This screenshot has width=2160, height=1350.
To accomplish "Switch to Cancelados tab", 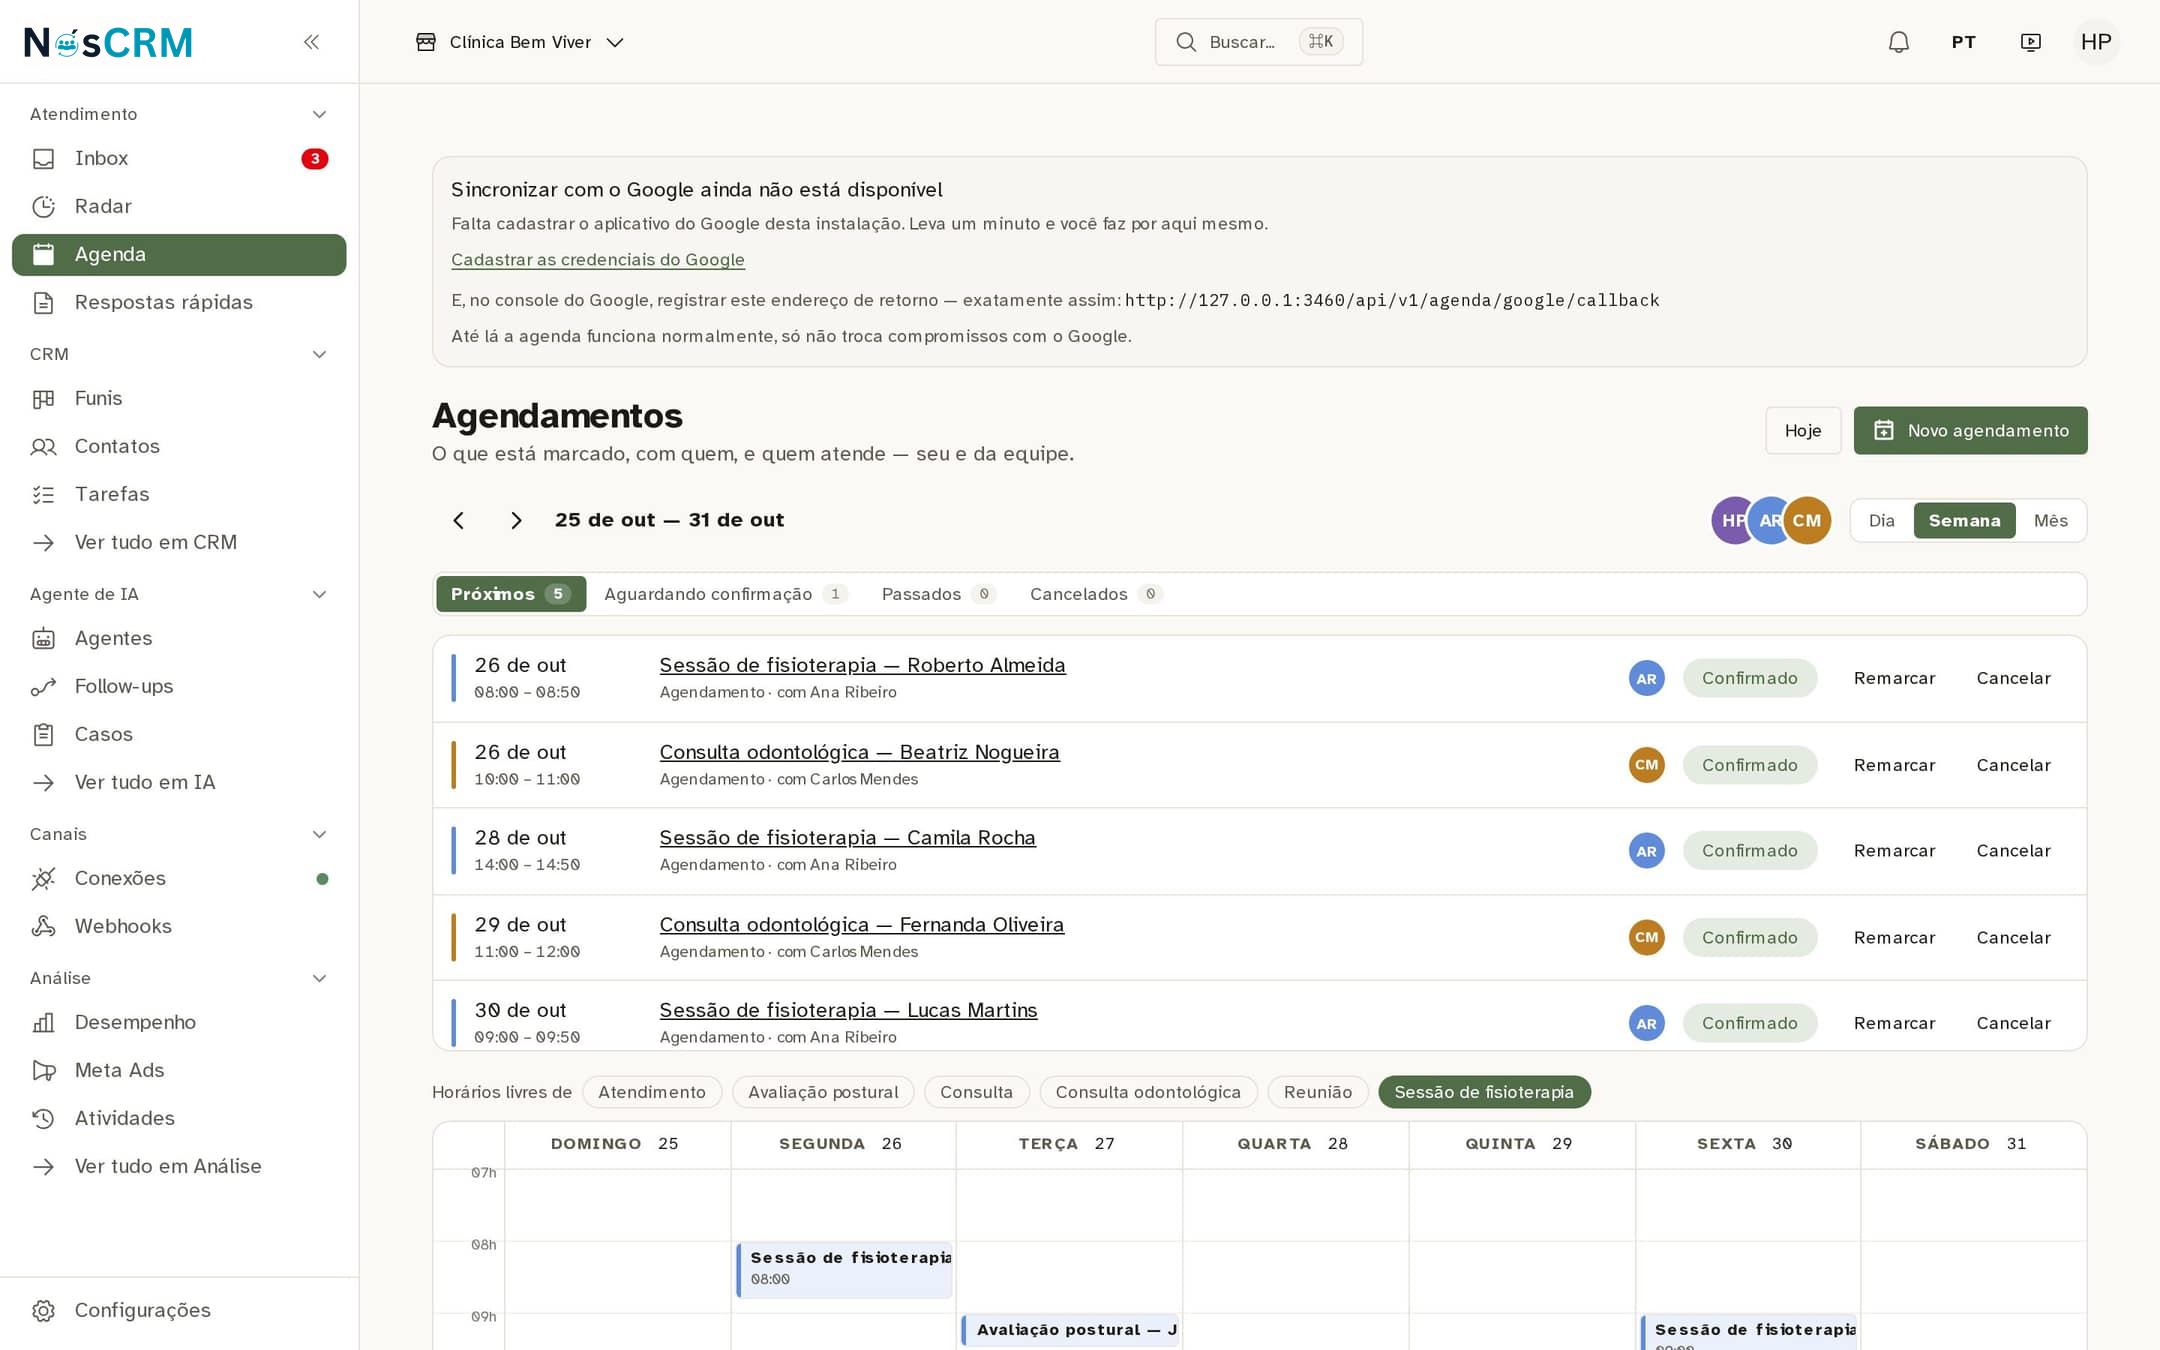I will pos(1096,594).
